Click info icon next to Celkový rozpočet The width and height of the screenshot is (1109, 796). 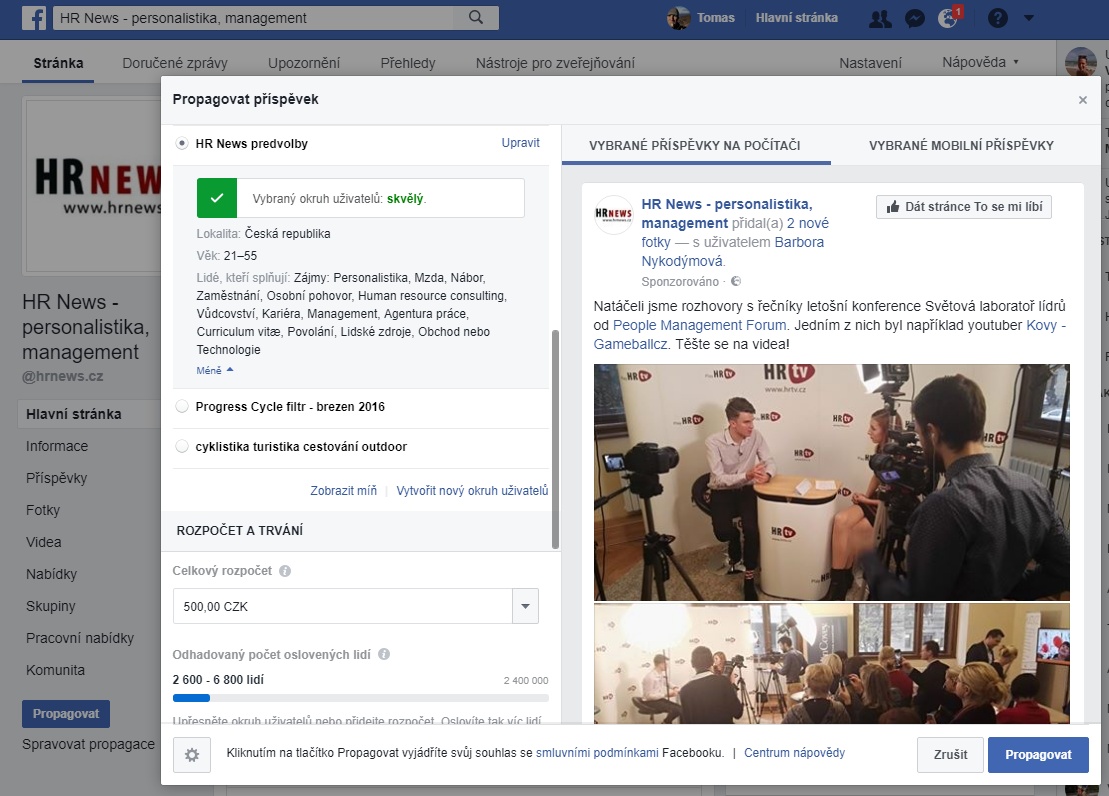pyautogui.click(x=285, y=571)
